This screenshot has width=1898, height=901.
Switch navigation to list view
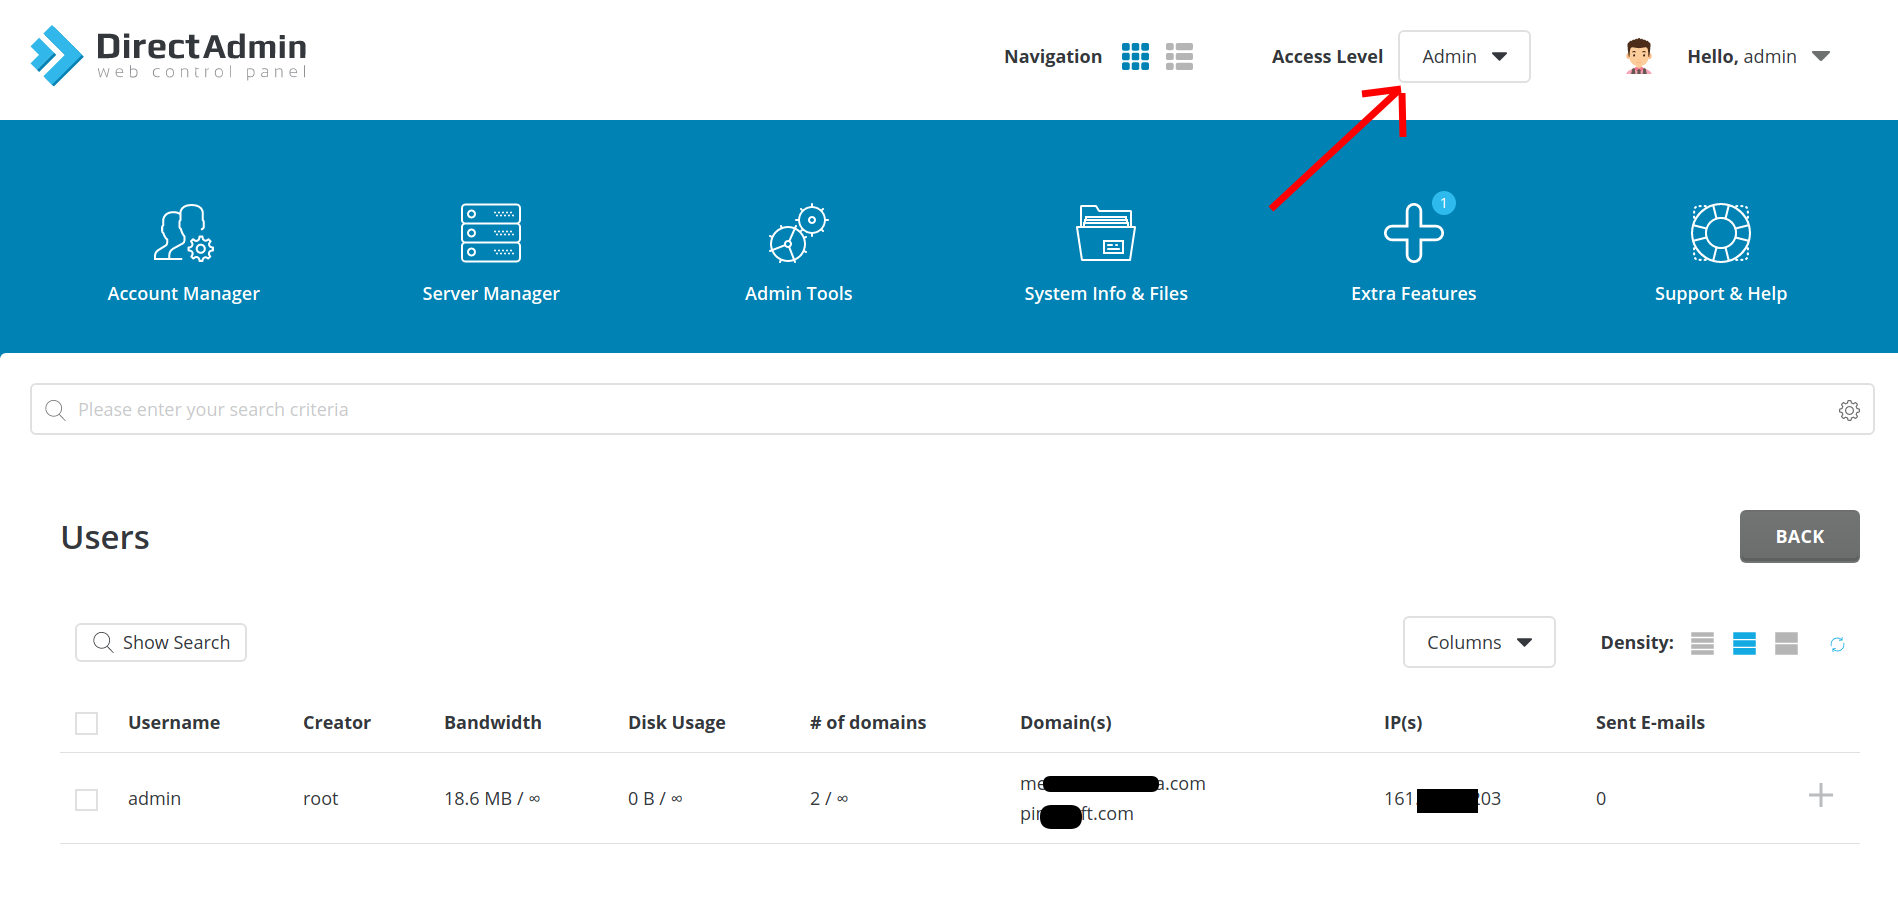pos(1179,57)
